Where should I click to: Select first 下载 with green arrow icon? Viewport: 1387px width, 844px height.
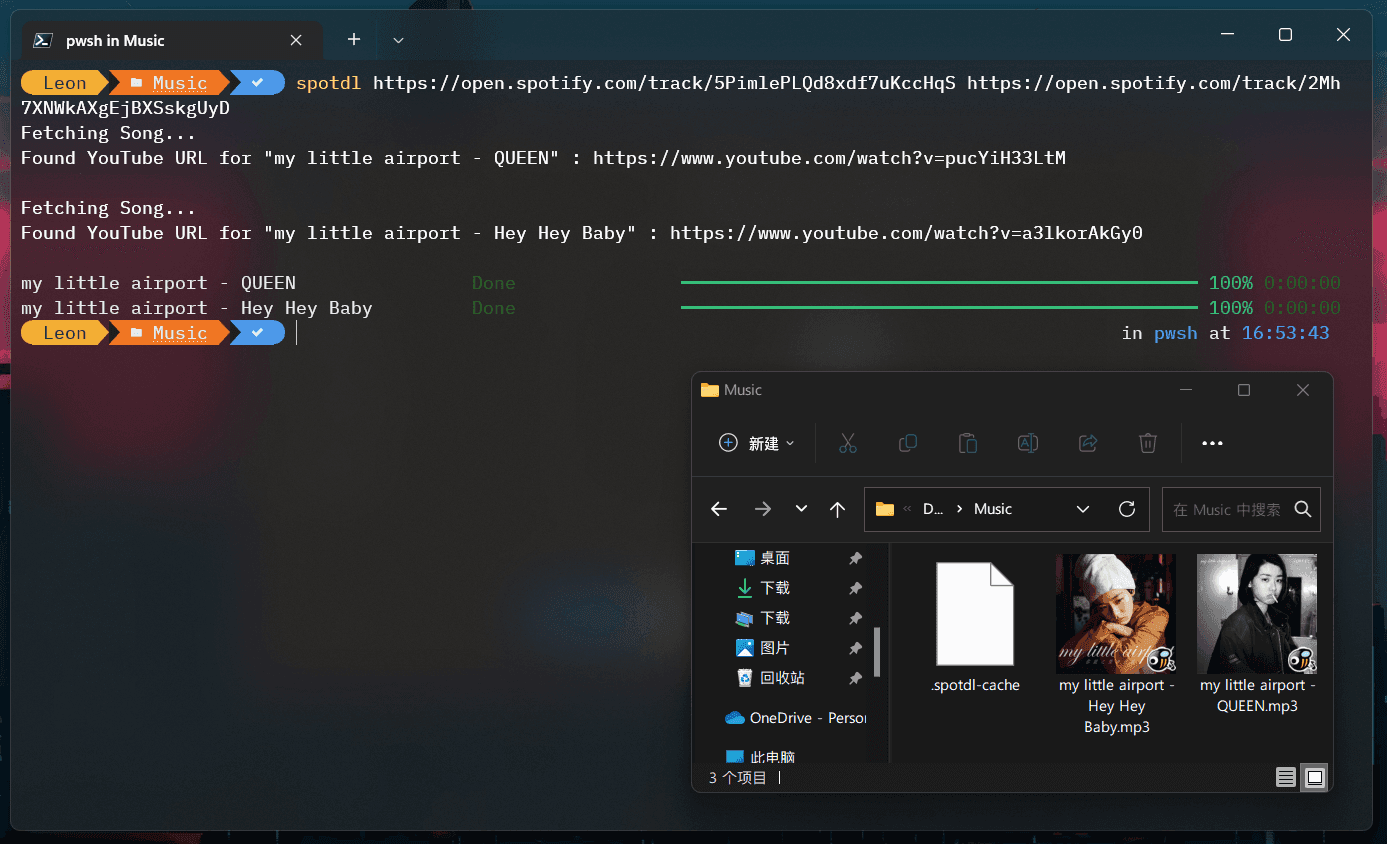[775, 588]
